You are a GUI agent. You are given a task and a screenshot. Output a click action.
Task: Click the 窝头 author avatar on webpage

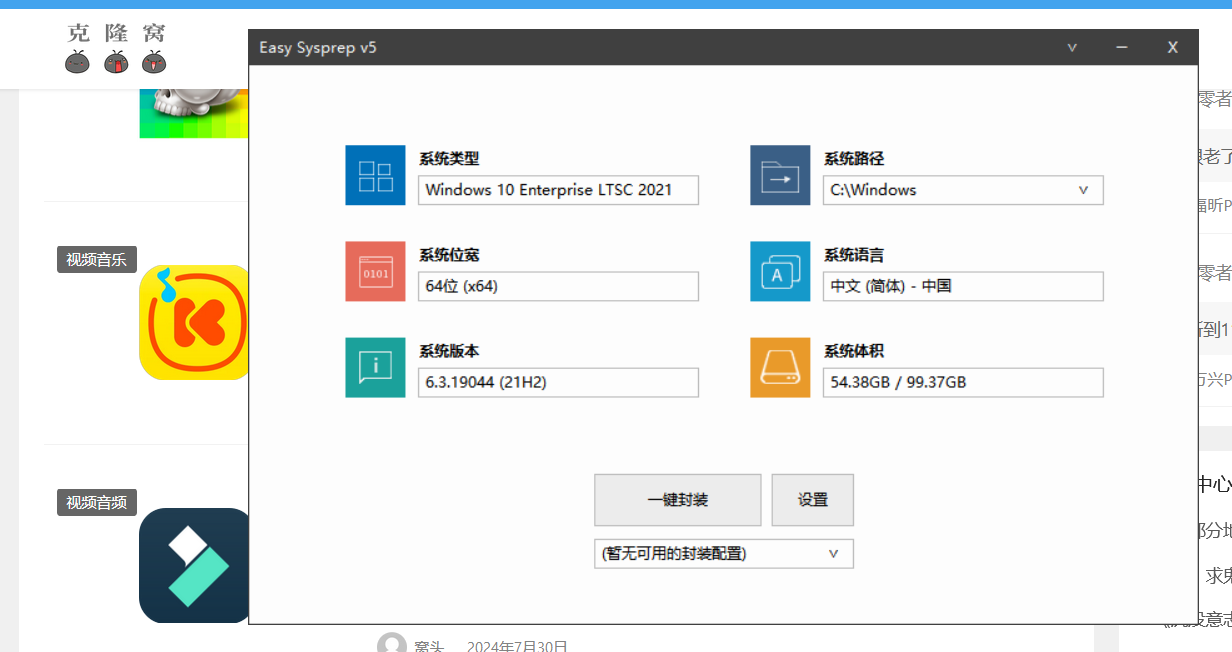(x=392, y=644)
